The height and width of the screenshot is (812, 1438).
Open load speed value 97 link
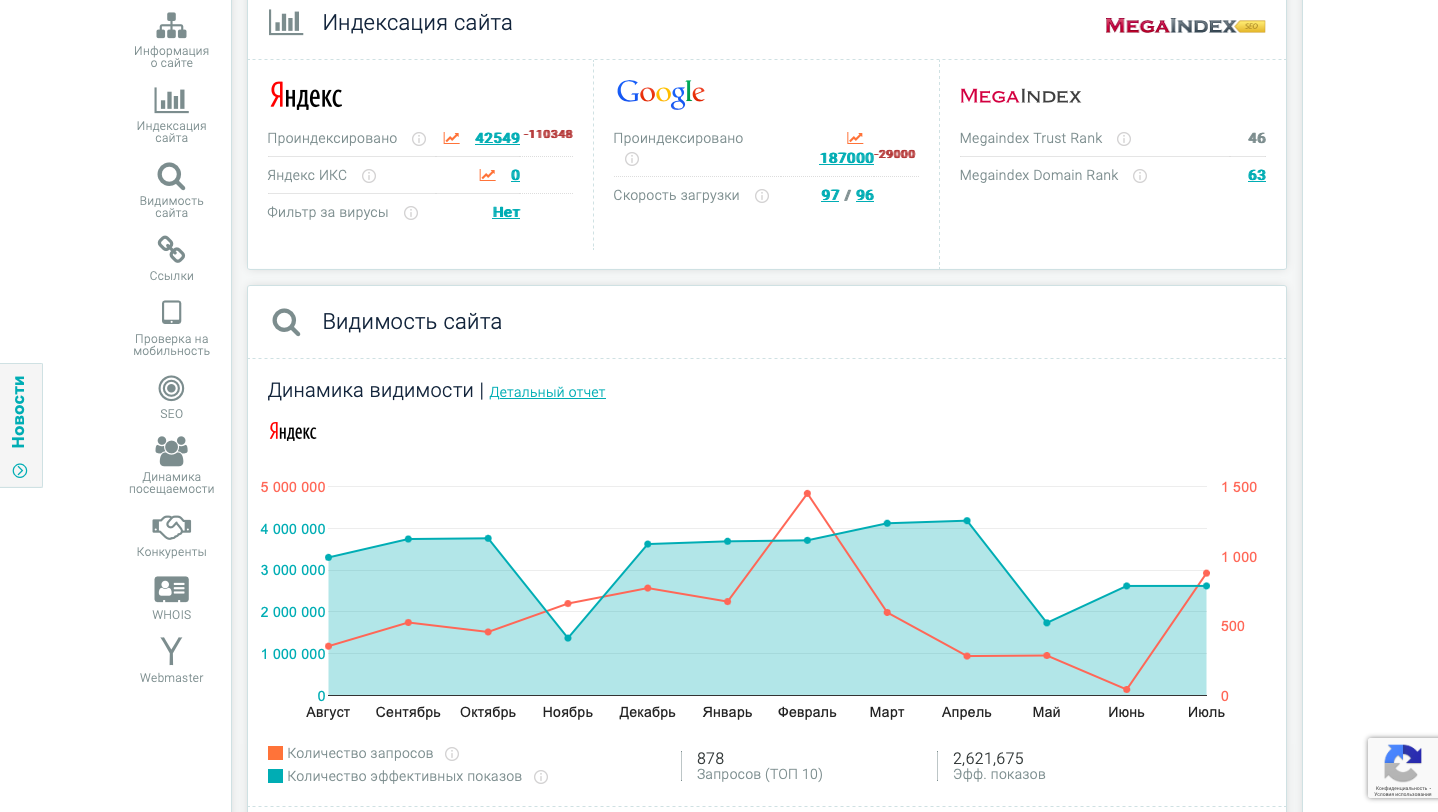[830, 195]
